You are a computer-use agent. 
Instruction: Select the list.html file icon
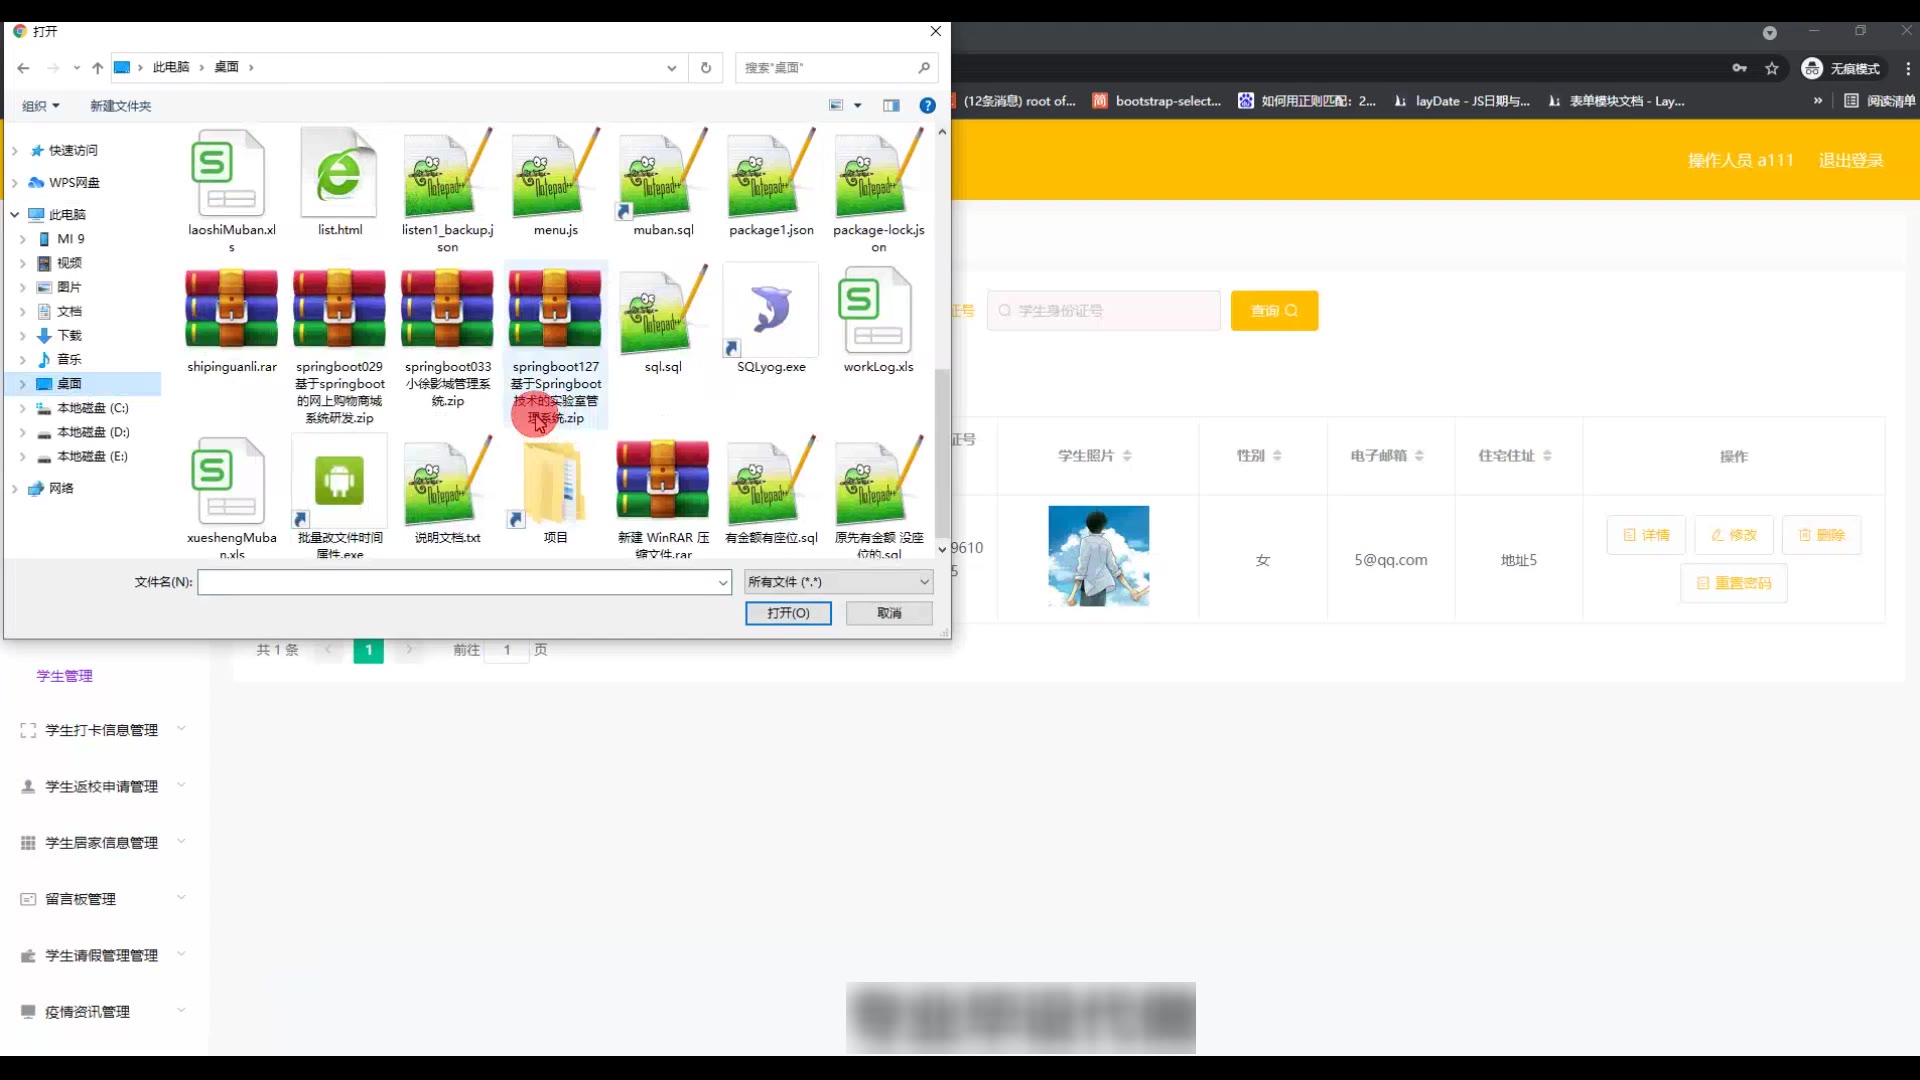(x=339, y=175)
